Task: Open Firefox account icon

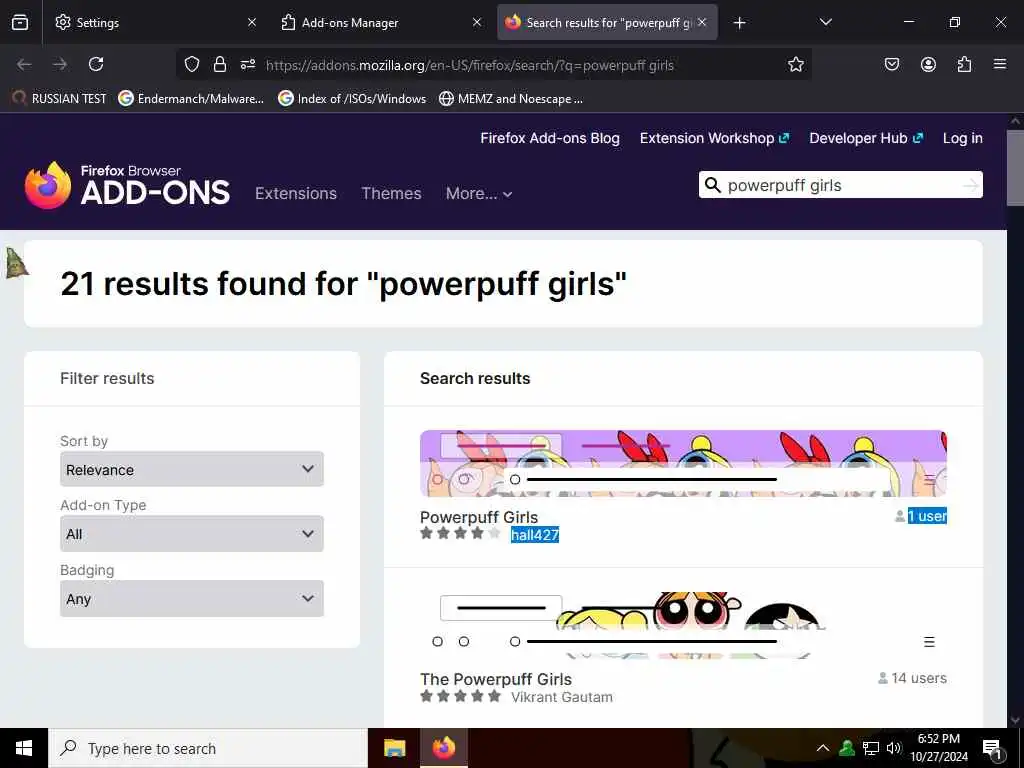Action: tap(928, 64)
